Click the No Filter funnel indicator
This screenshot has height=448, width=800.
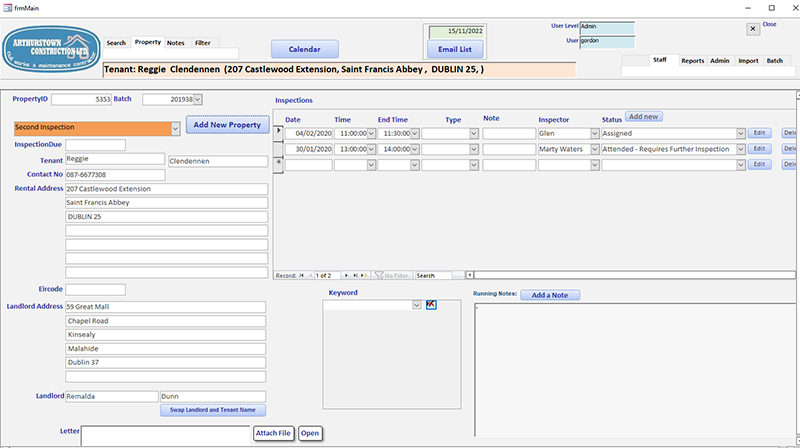pyautogui.click(x=391, y=276)
